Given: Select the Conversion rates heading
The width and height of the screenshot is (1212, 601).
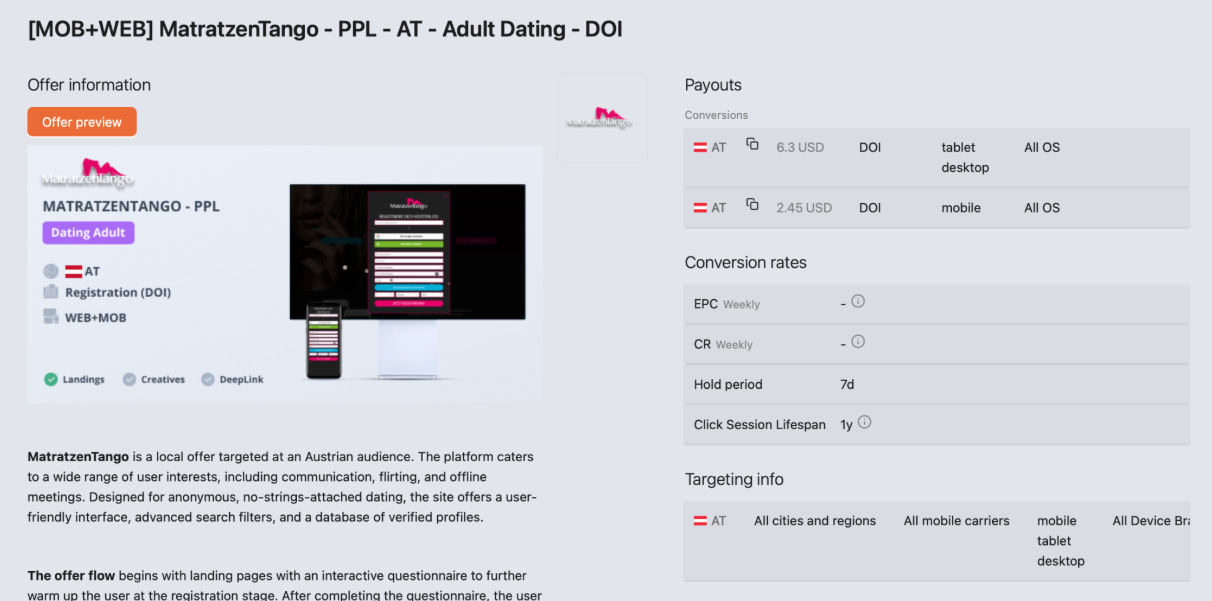Looking at the screenshot, I should (746, 263).
